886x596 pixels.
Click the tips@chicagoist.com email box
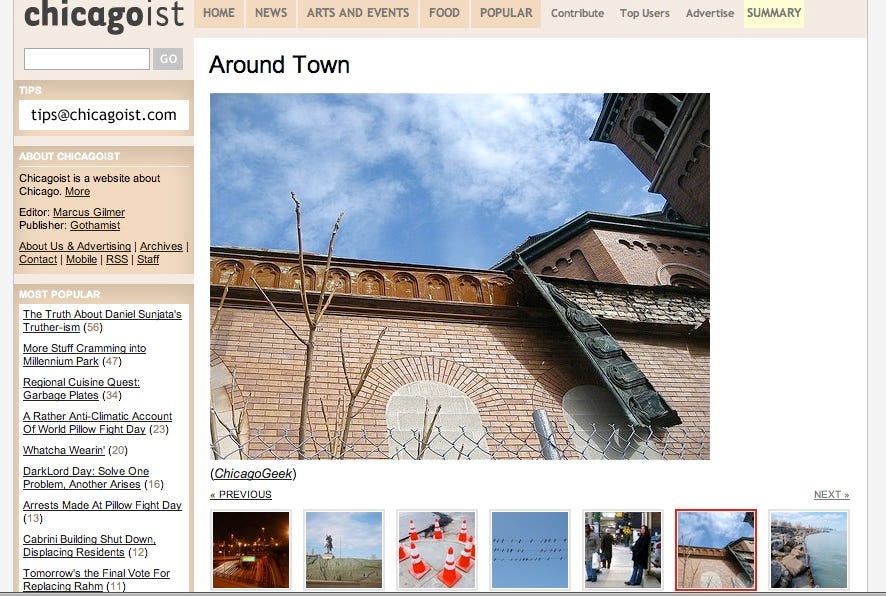coord(103,115)
